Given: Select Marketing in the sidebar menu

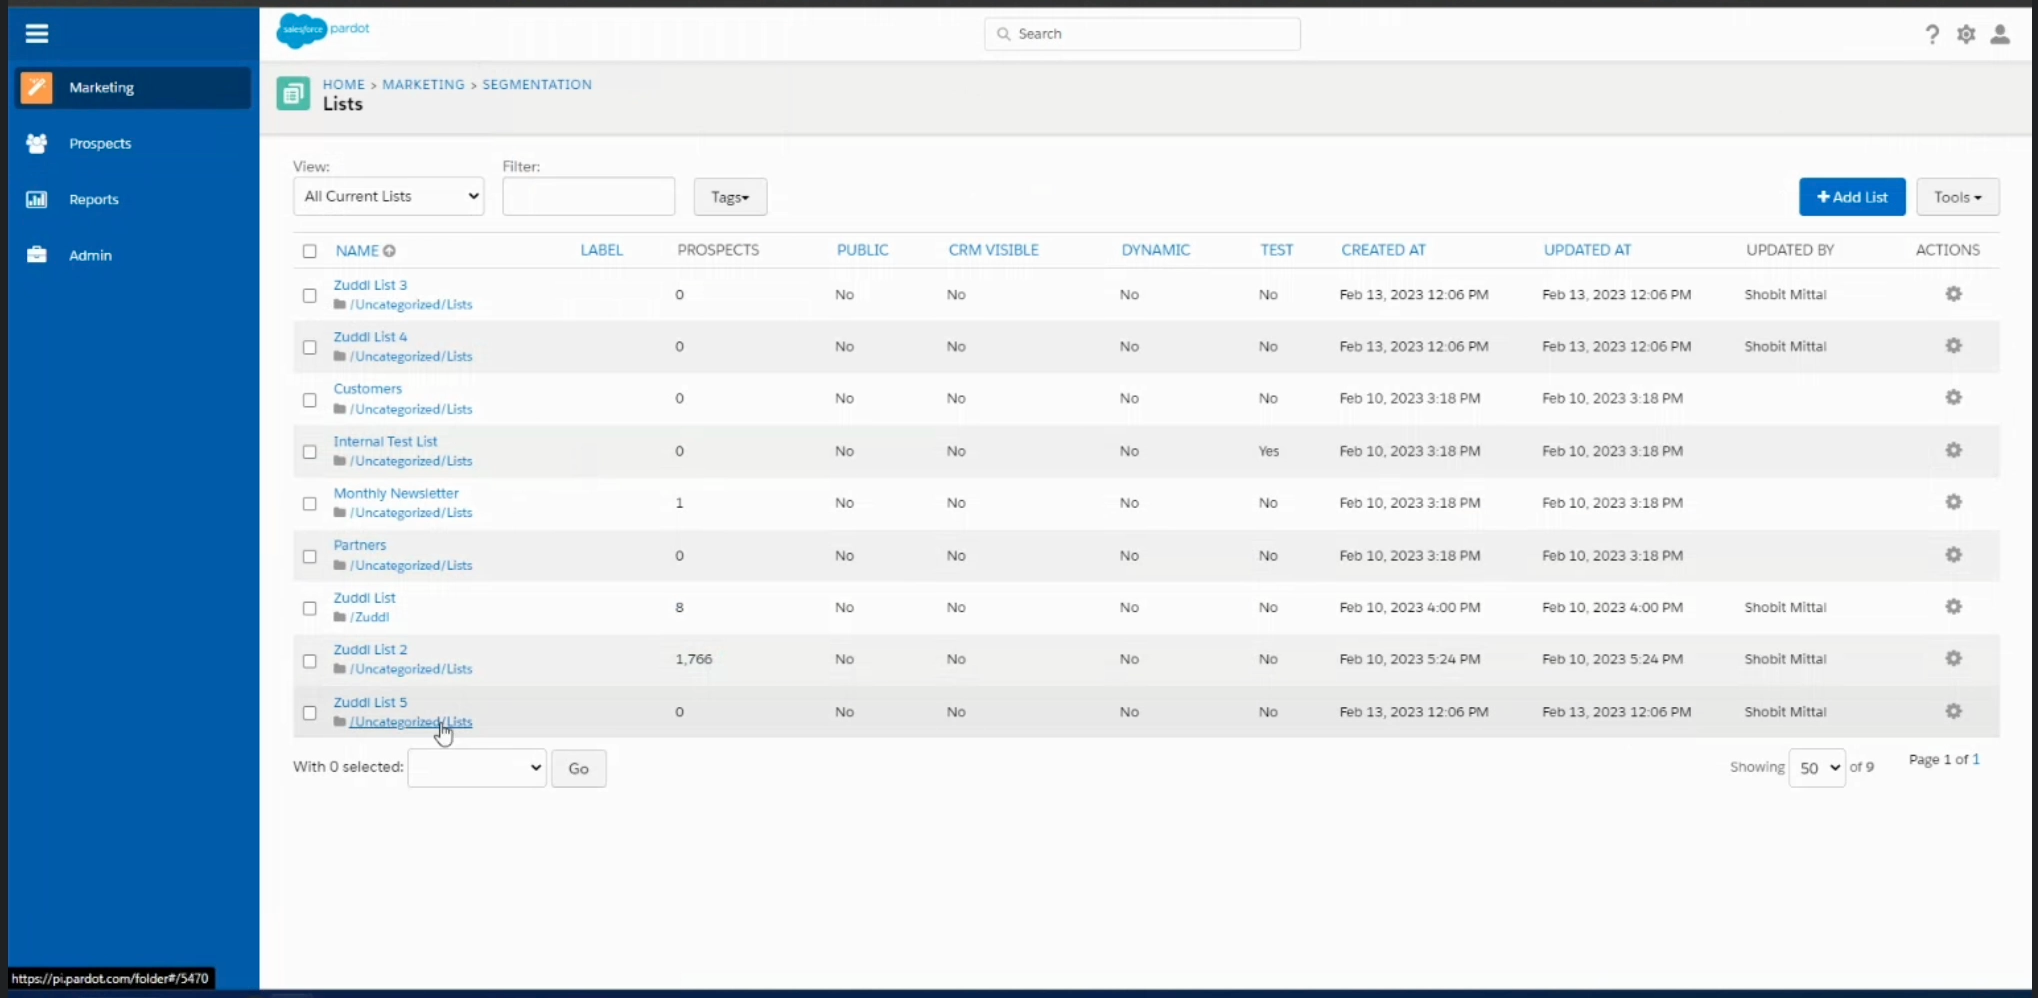Looking at the screenshot, I should [102, 88].
